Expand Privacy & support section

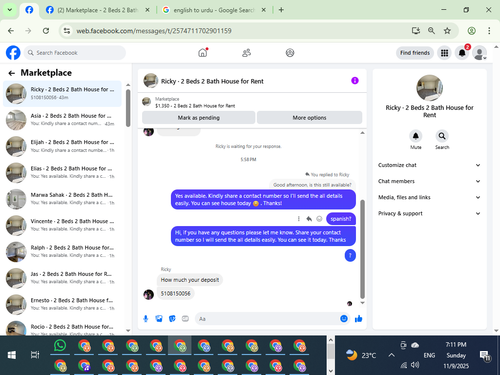pyautogui.click(x=429, y=213)
